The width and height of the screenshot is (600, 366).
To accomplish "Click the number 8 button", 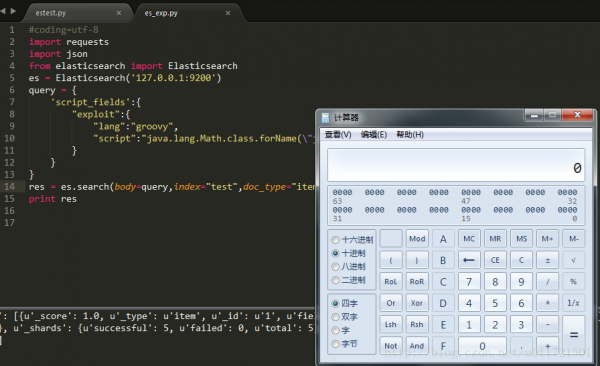I will pos(495,282).
